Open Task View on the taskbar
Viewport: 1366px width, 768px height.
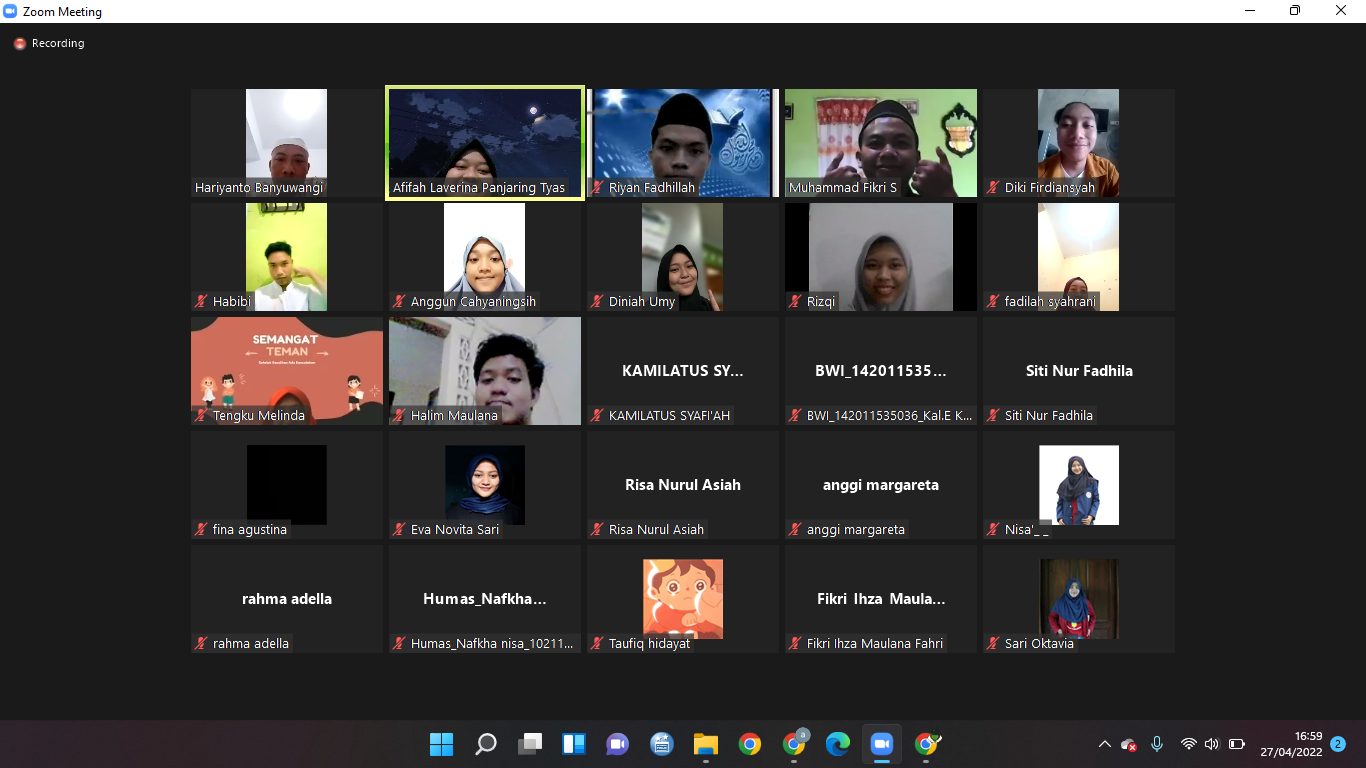pyautogui.click(x=530, y=744)
